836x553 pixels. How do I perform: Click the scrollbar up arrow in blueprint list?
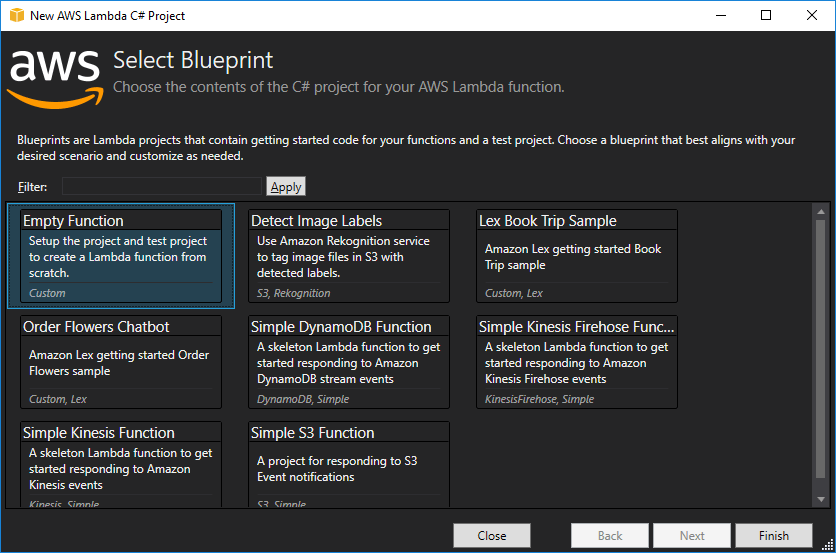pos(821,211)
